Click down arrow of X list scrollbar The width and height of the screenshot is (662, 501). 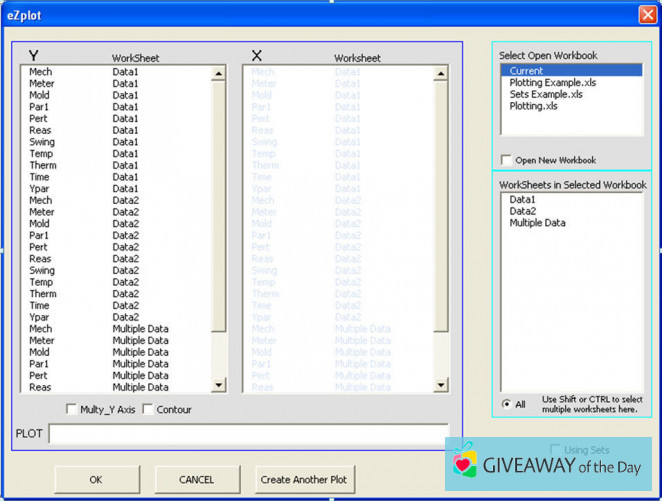(441, 385)
